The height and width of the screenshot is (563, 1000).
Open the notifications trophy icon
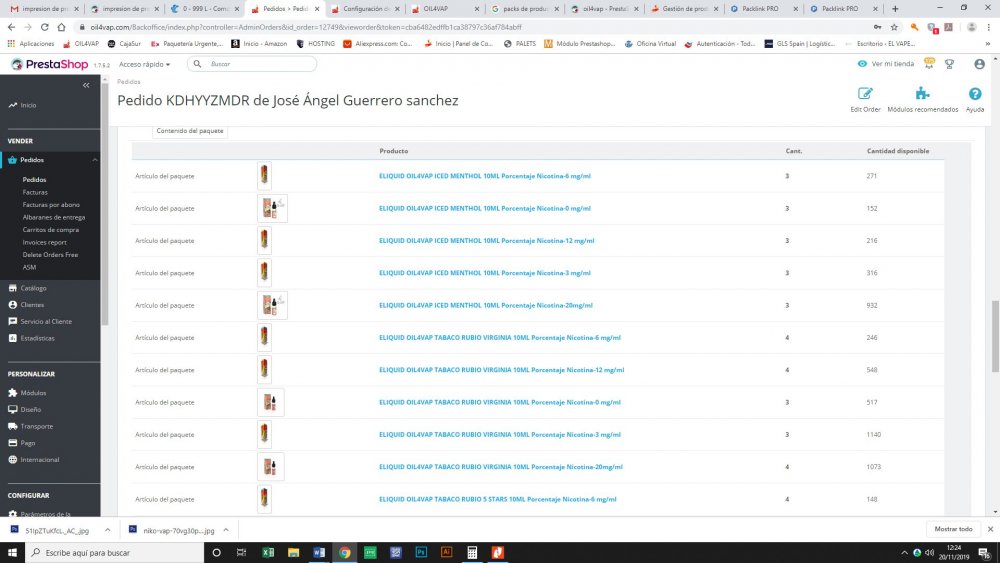tap(950, 64)
